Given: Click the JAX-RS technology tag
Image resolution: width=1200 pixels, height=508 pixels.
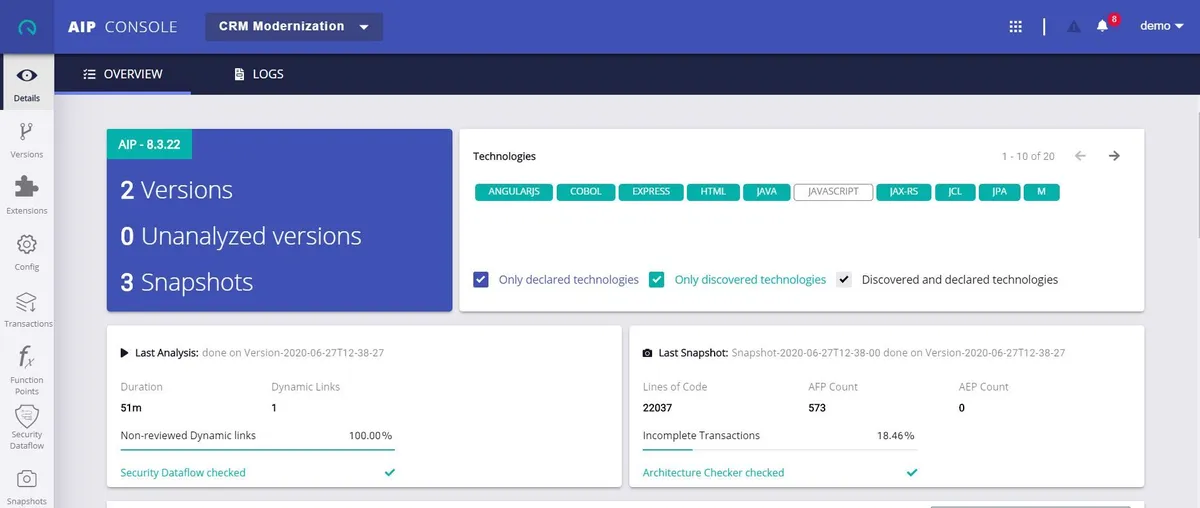Looking at the screenshot, I should [x=904, y=192].
